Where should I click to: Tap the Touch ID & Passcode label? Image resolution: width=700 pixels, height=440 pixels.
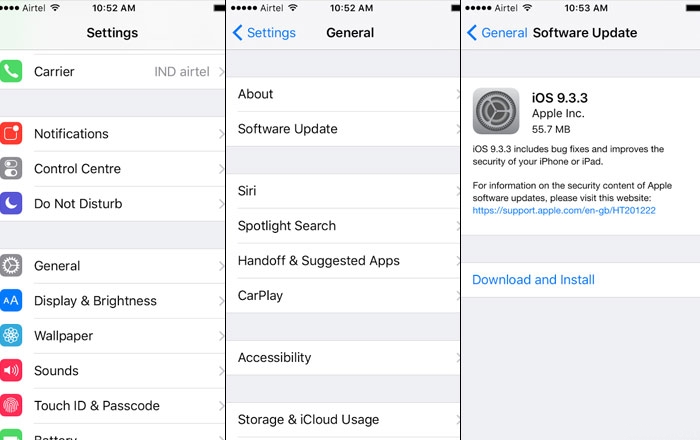(97, 405)
